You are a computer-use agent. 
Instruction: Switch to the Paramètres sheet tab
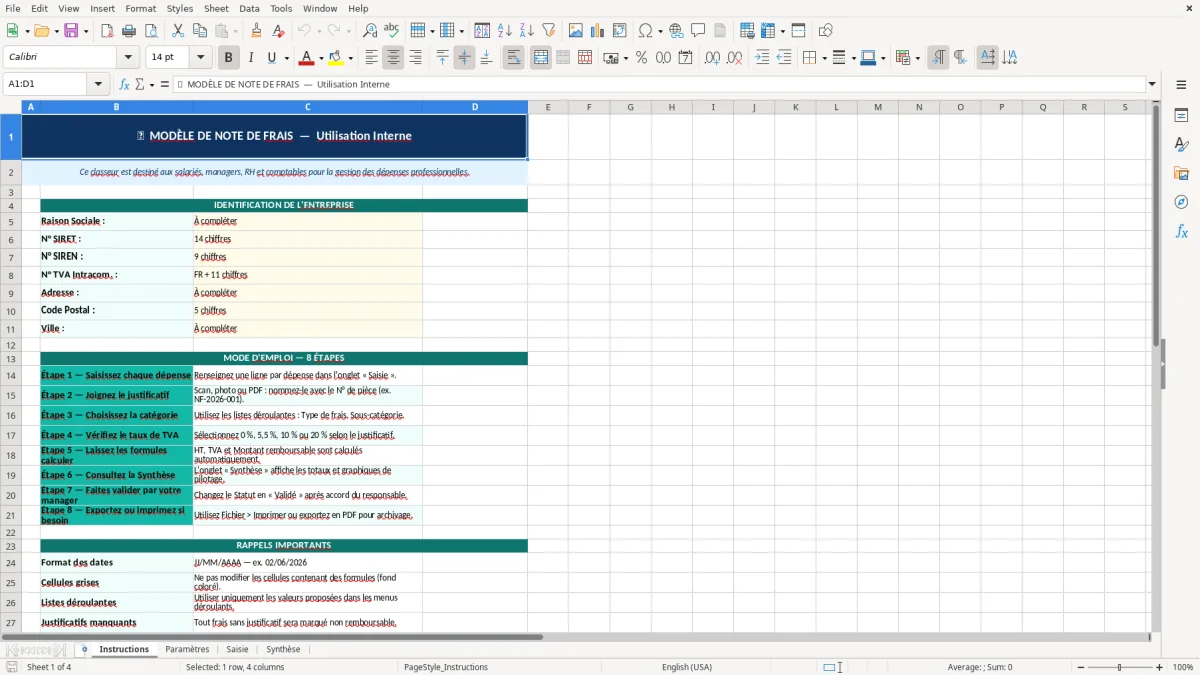187,649
